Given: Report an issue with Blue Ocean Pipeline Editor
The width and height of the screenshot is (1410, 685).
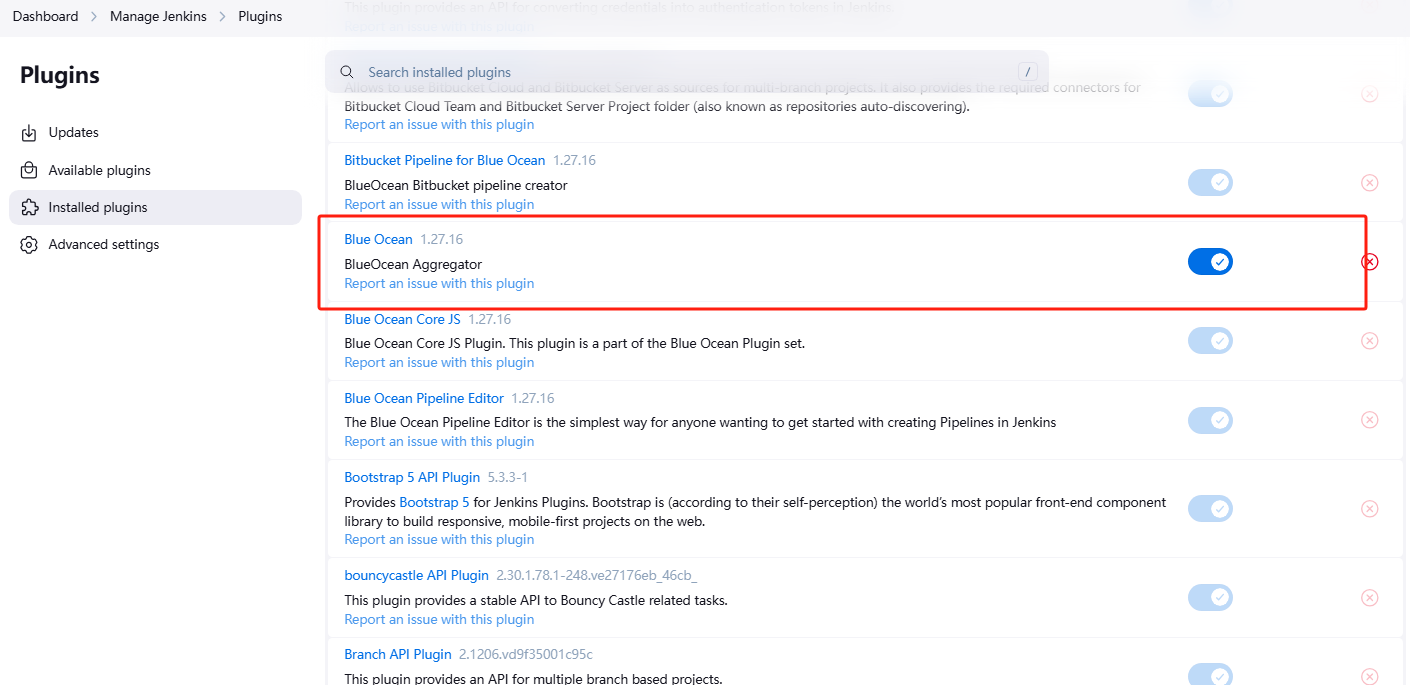Looking at the screenshot, I should tap(439, 441).
